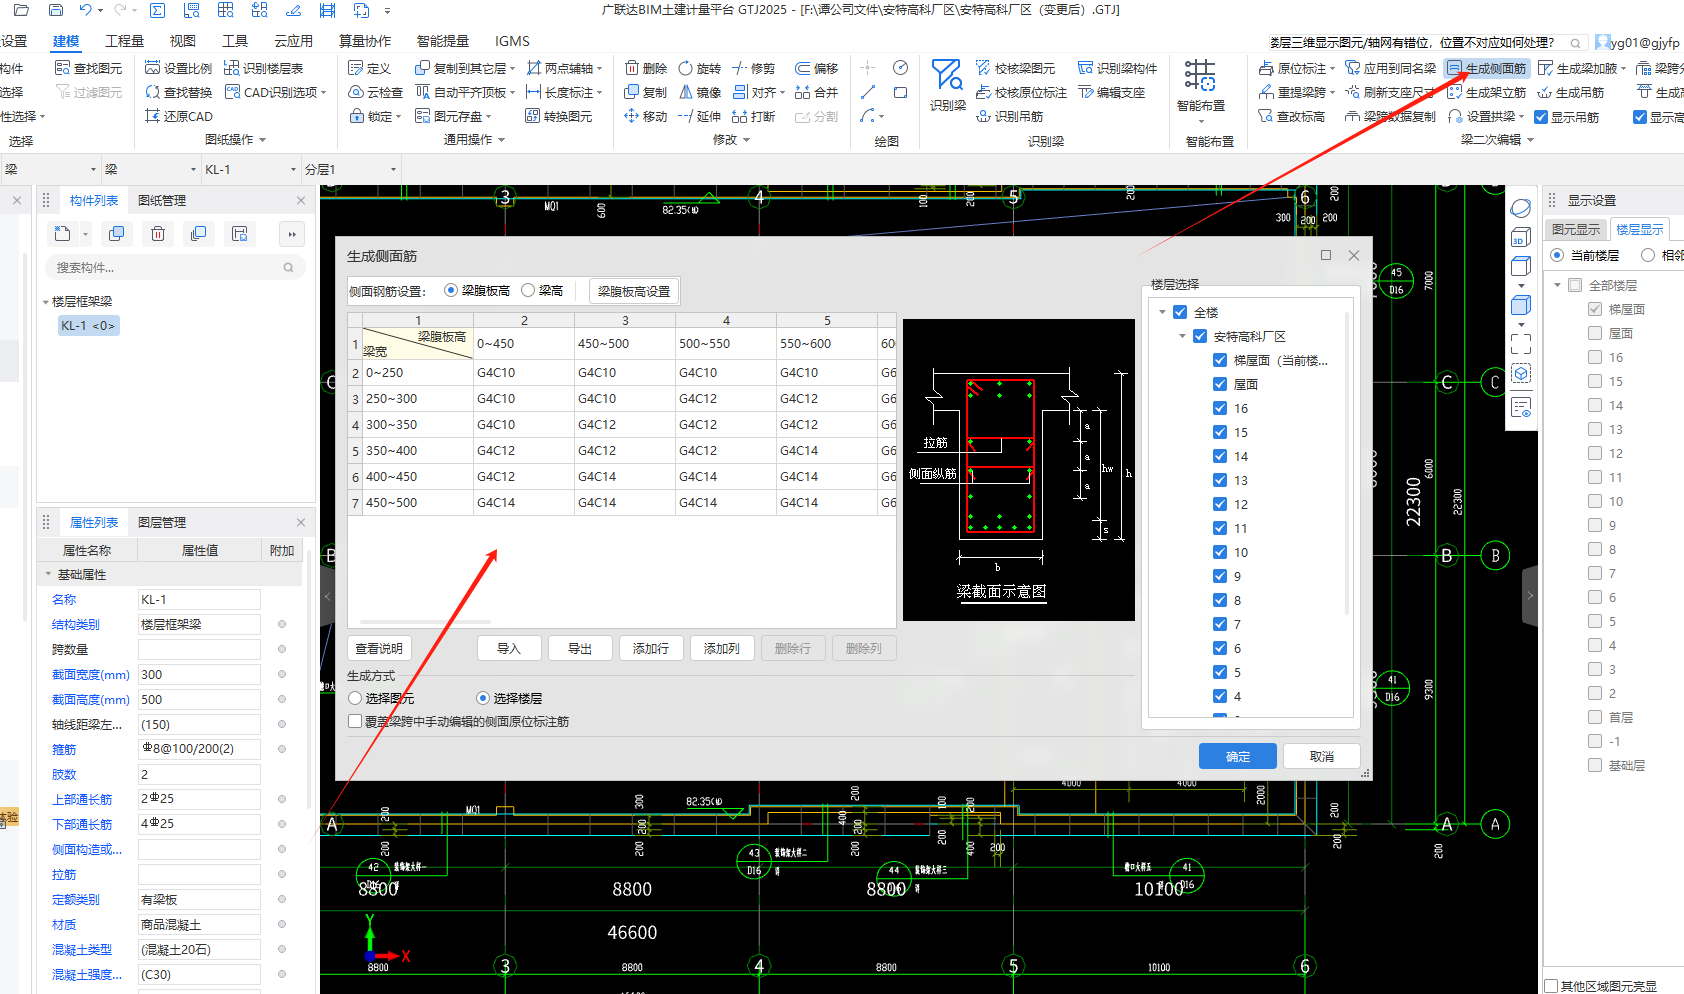The height and width of the screenshot is (994, 1684).
Task: Select 选择楼层 generation mode
Action: click(483, 698)
